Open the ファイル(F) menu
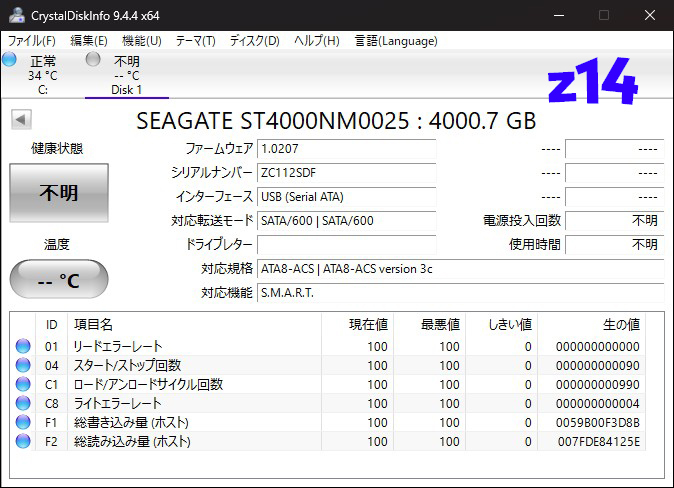Screen dimensions: 674x488 coord(32,41)
